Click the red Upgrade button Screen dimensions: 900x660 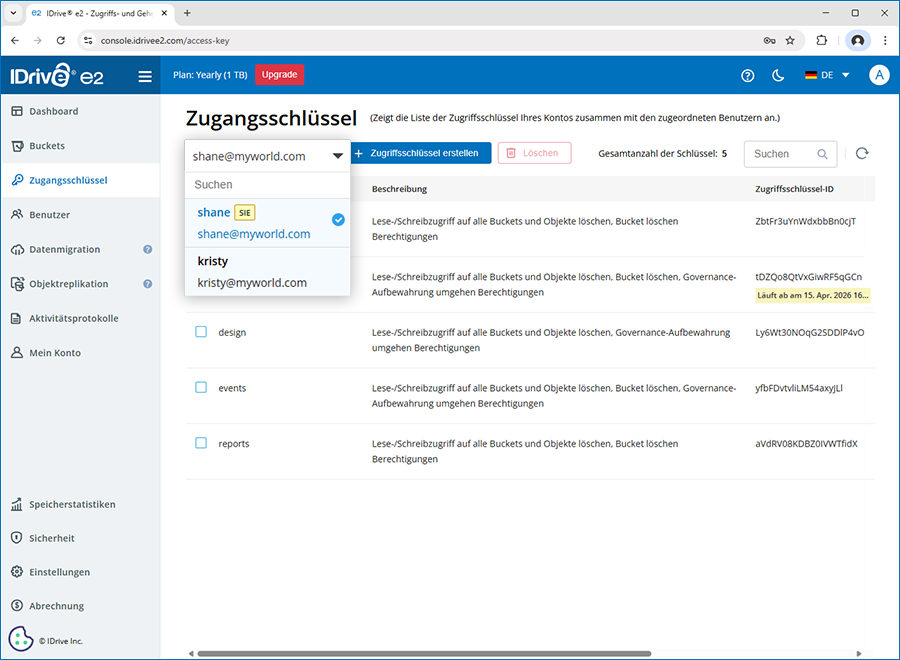(280, 75)
